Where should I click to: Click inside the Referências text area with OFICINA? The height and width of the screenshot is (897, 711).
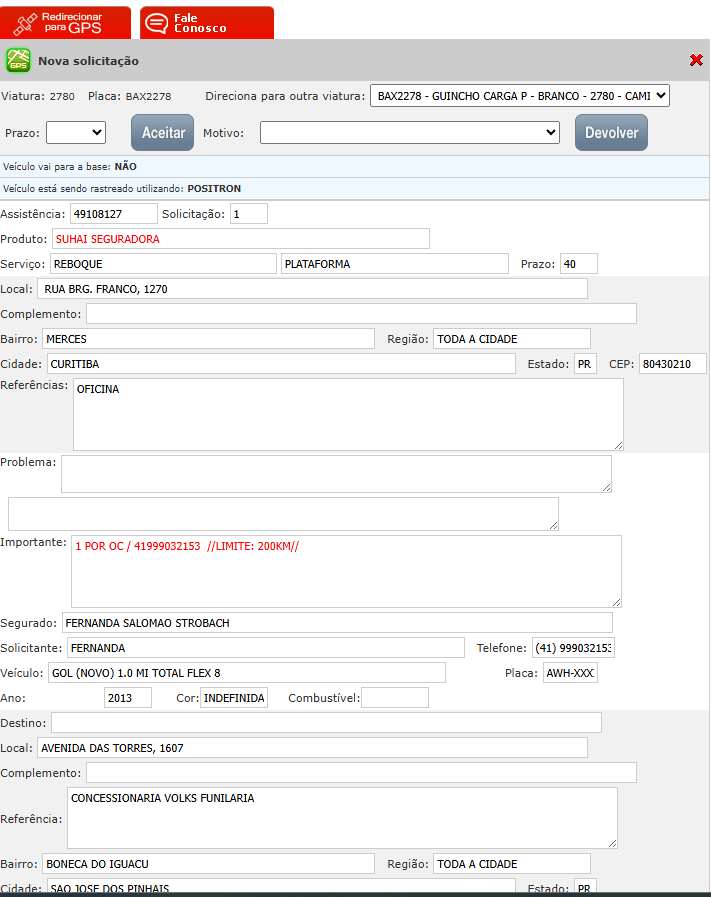348,414
